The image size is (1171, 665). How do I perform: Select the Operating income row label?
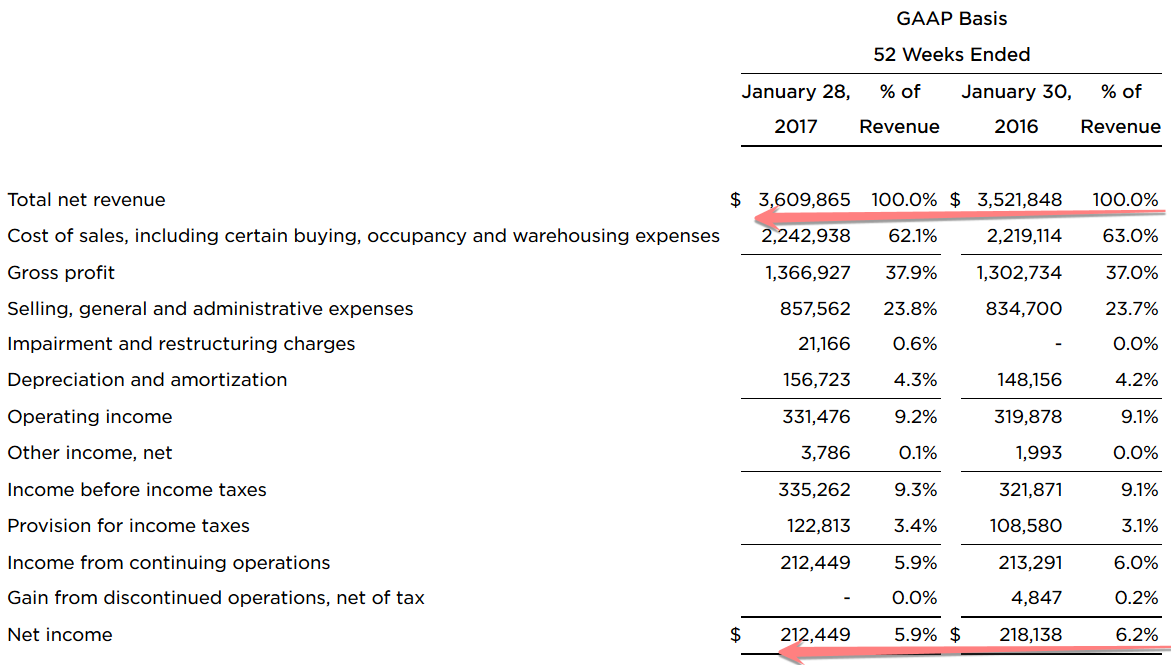[90, 417]
